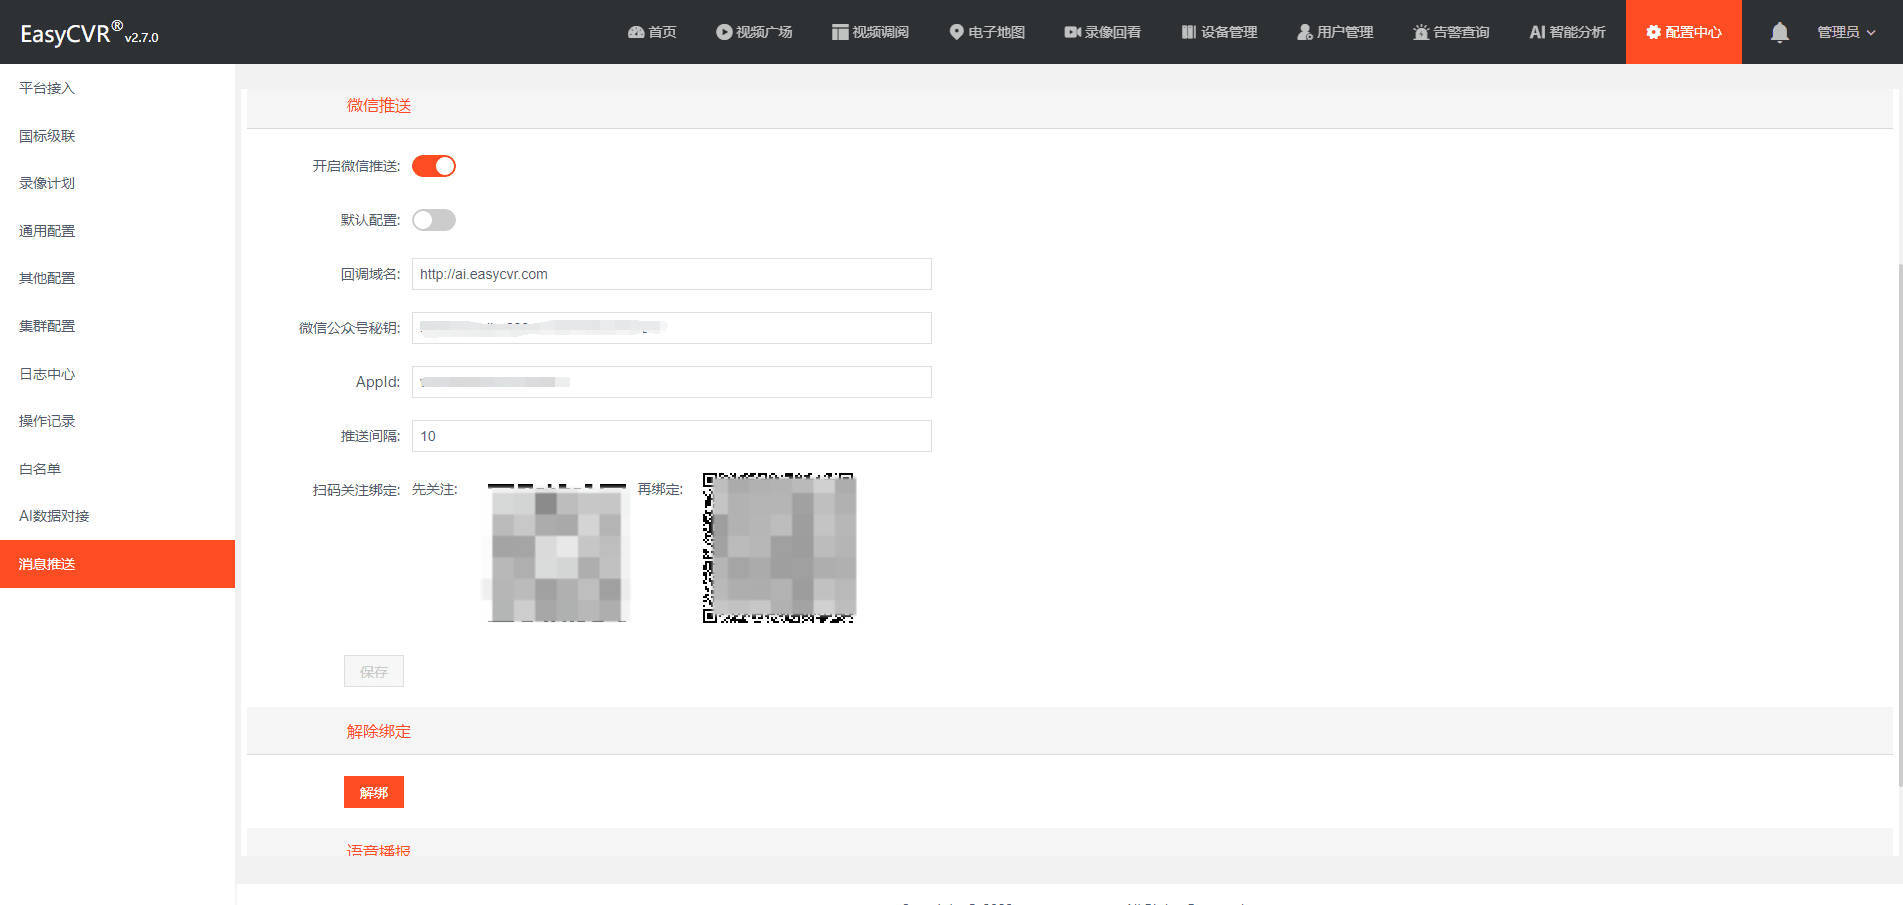Open the notification bell
This screenshot has height=905, width=1903.
pos(1779,32)
